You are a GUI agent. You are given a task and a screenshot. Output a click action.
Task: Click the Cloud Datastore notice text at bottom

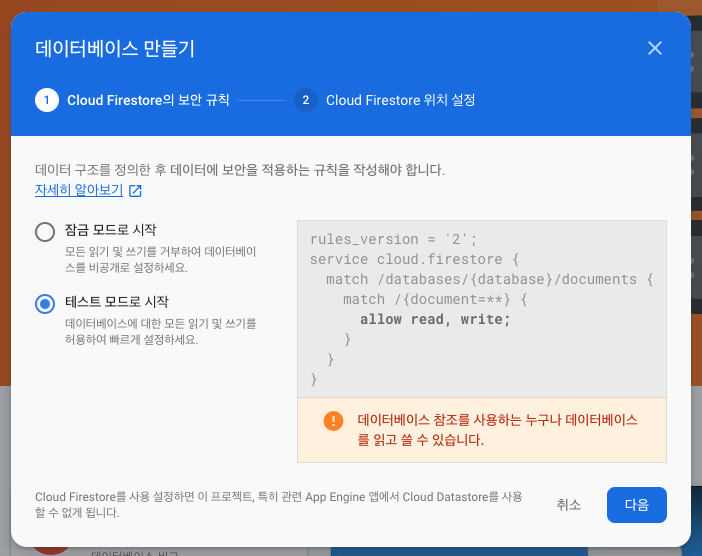[x=278, y=505]
